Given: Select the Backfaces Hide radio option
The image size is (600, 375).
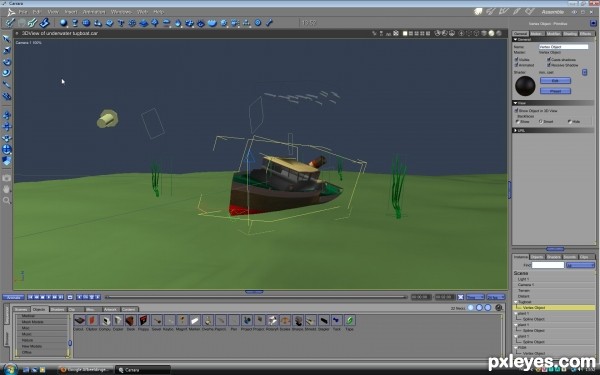Looking at the screenshot, I should (569, 122).
